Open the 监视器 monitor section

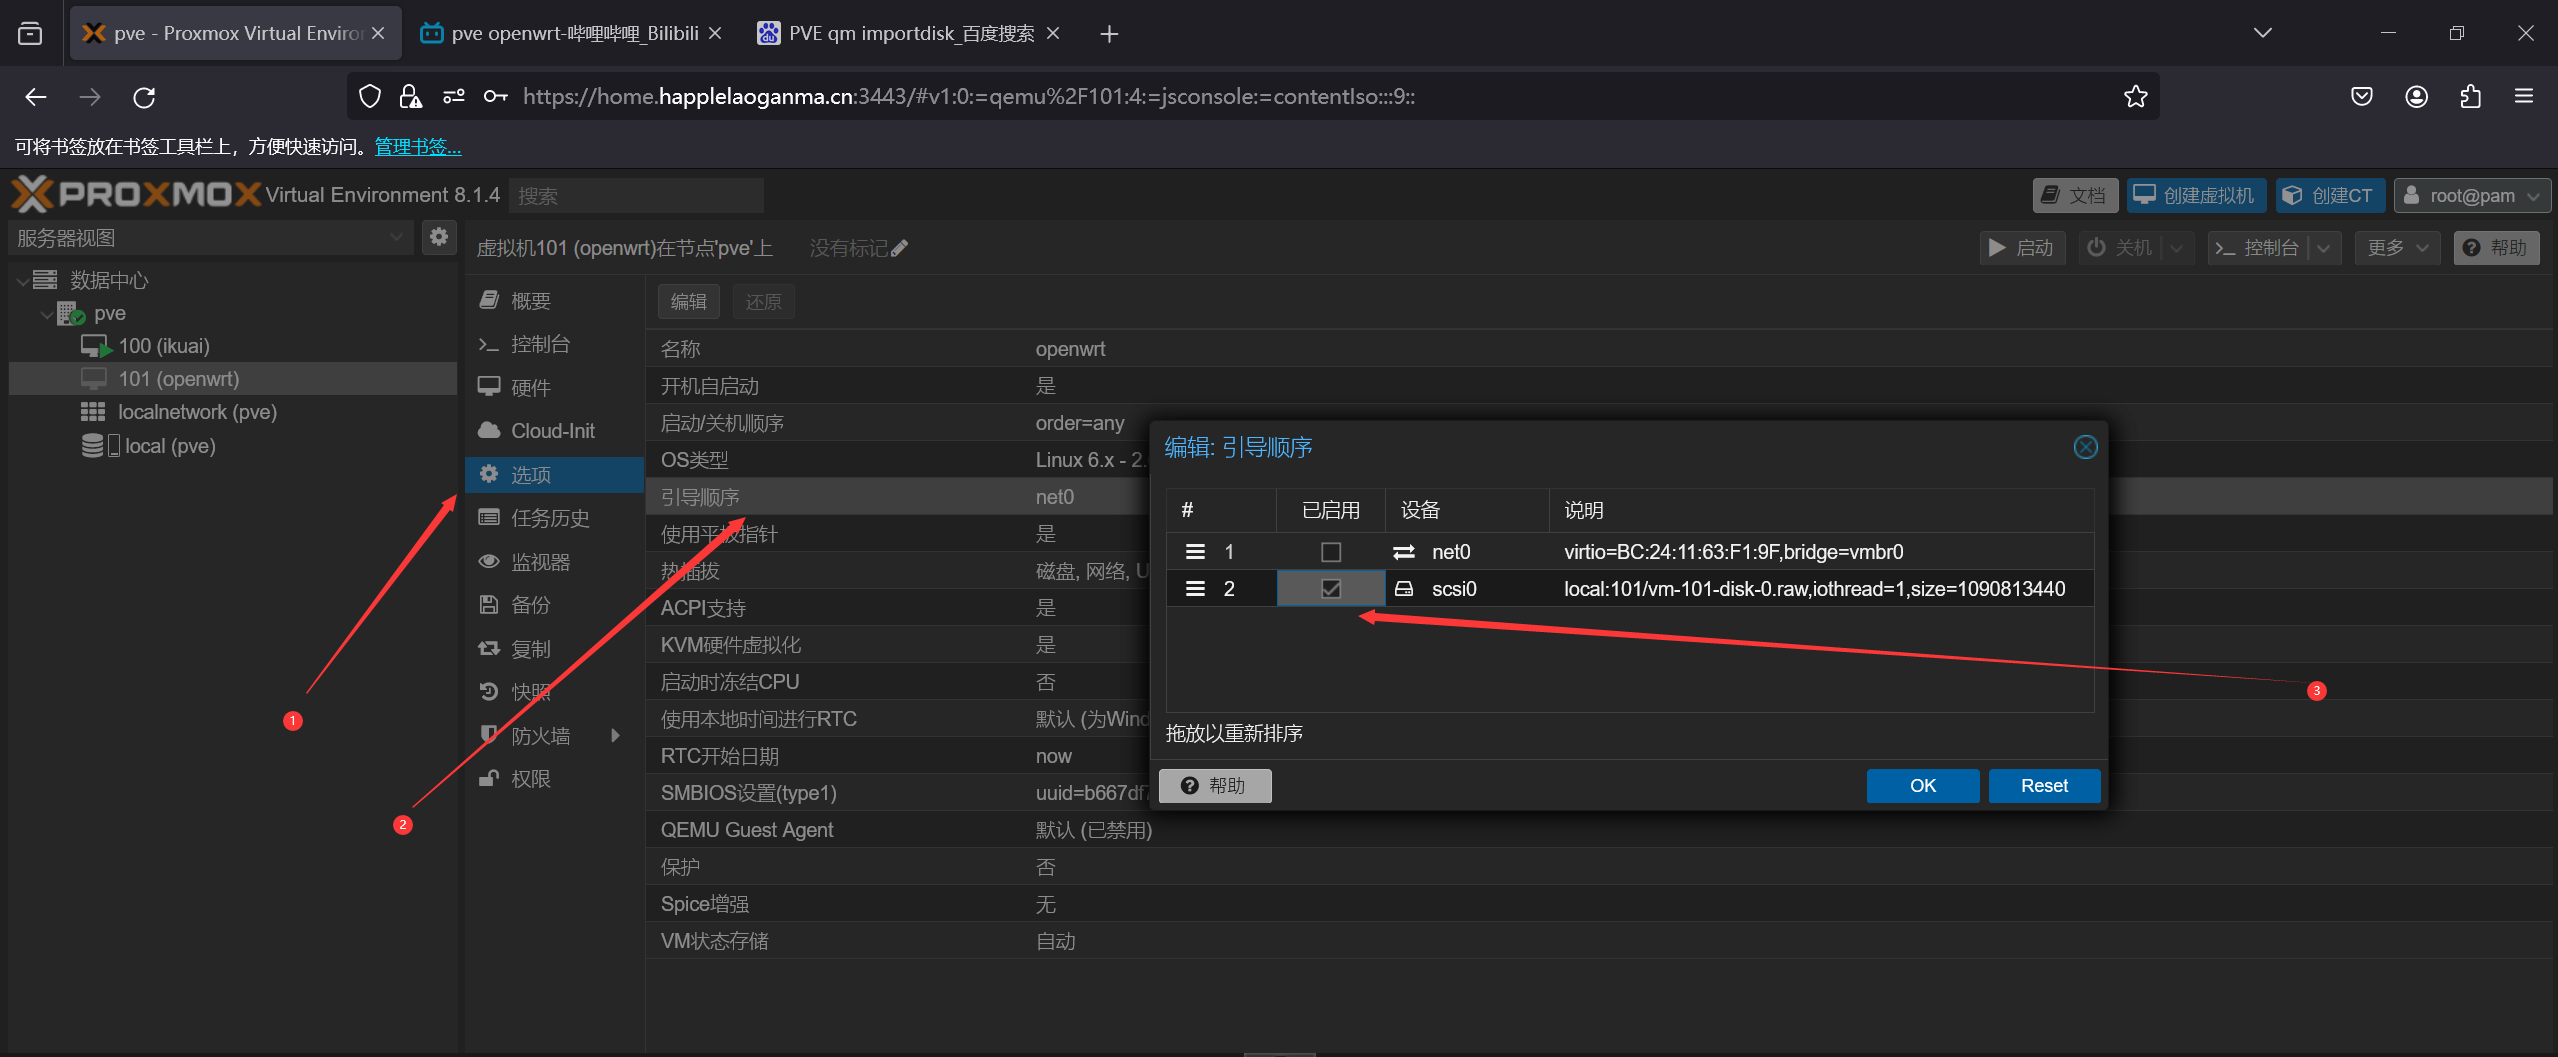[541, 561]
